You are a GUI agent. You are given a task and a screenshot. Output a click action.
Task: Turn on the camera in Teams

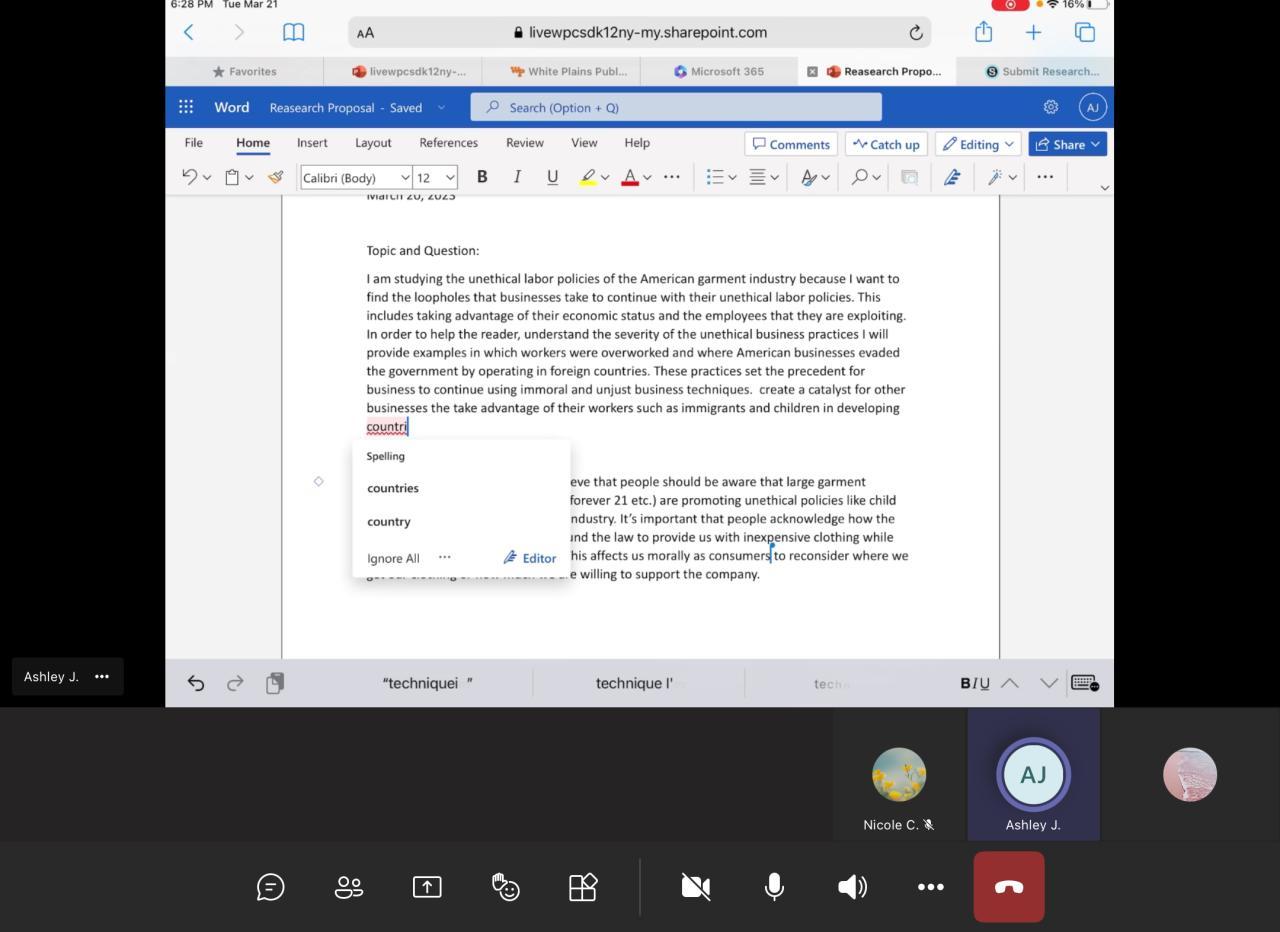coord(696,887)
